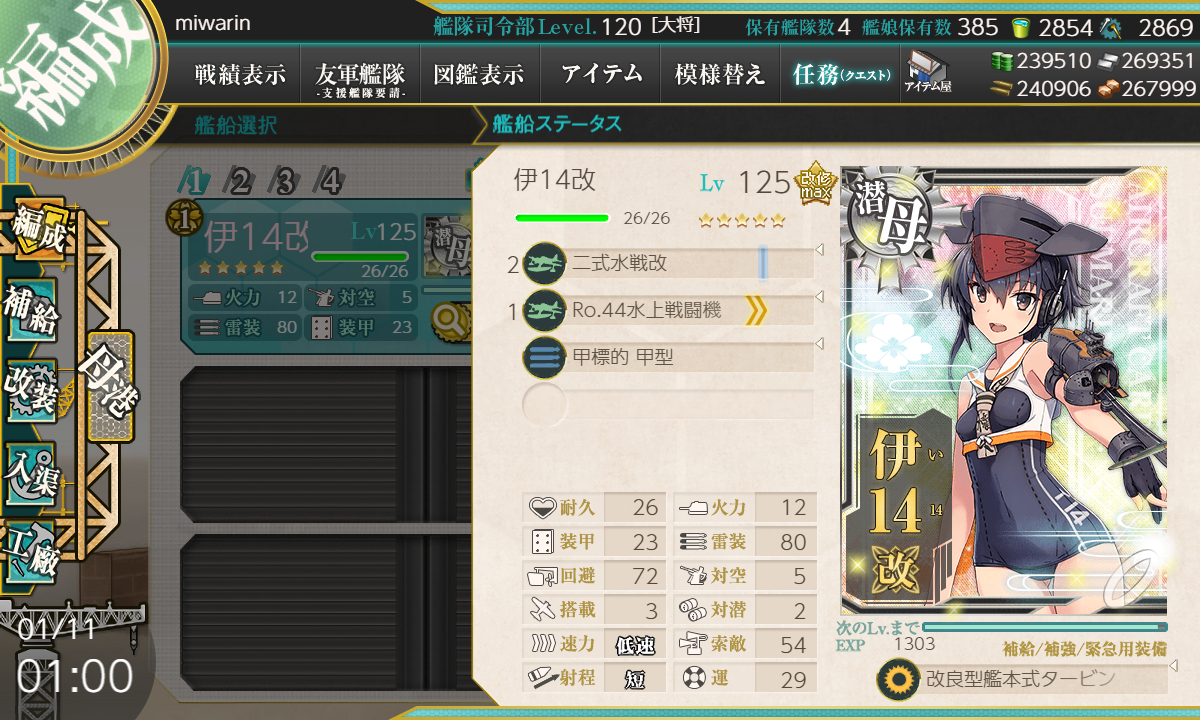1200x720 pixels.
Task: Click the 模様替え button
Action: click(720, 74)
